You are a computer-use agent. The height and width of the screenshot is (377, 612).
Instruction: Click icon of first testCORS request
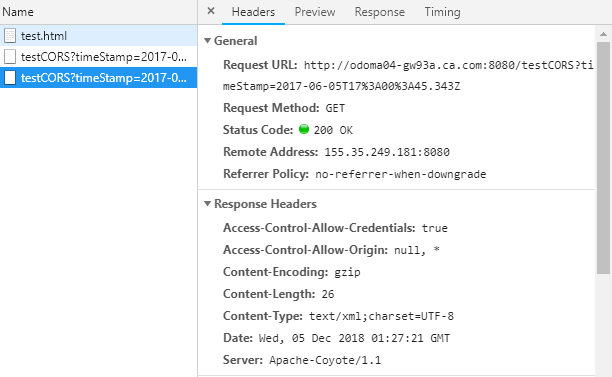click(x=10, y=57)
